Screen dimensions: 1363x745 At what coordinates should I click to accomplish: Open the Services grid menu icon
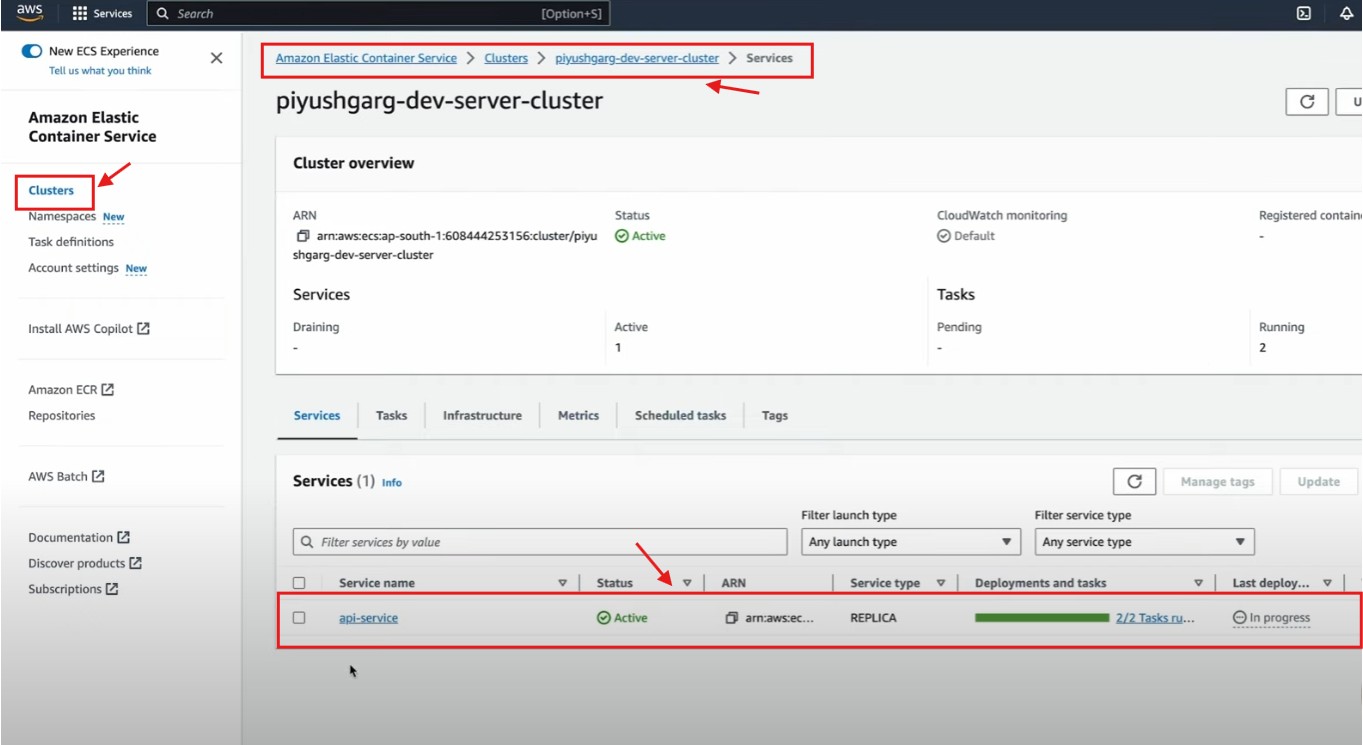[x=80, y=14]
